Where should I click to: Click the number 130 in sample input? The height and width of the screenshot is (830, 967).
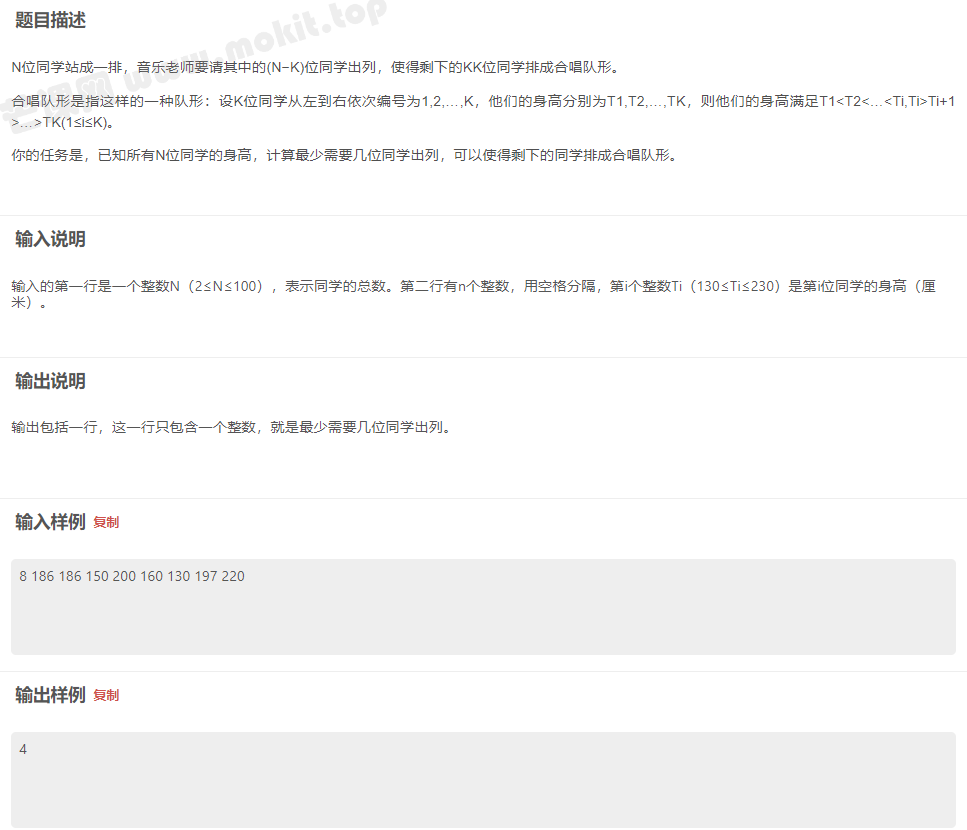tap(179, 577)
